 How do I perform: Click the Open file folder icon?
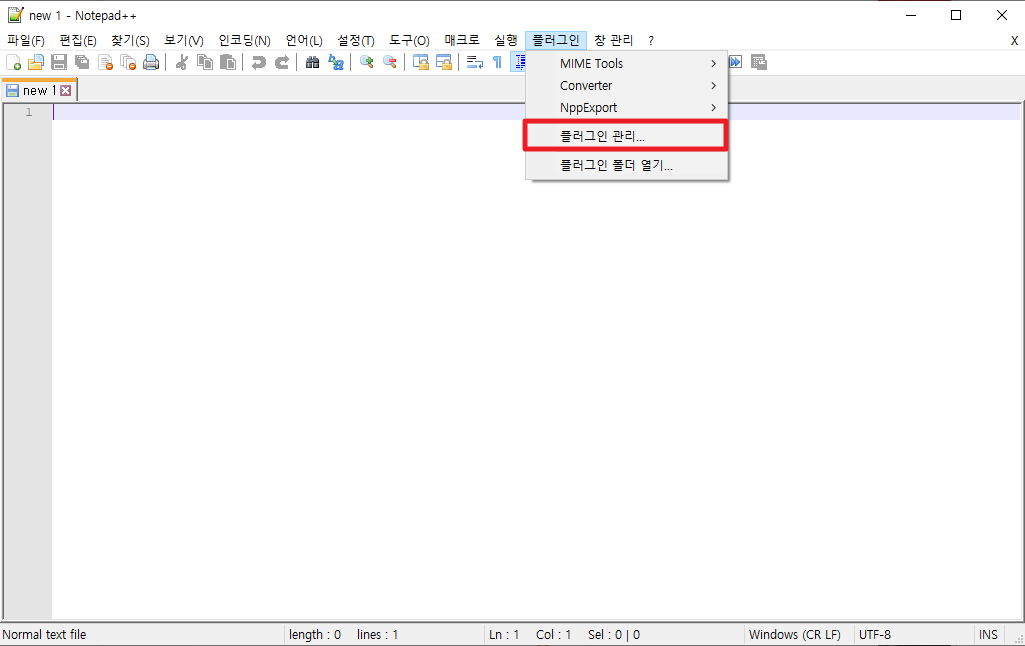[36, 62]
